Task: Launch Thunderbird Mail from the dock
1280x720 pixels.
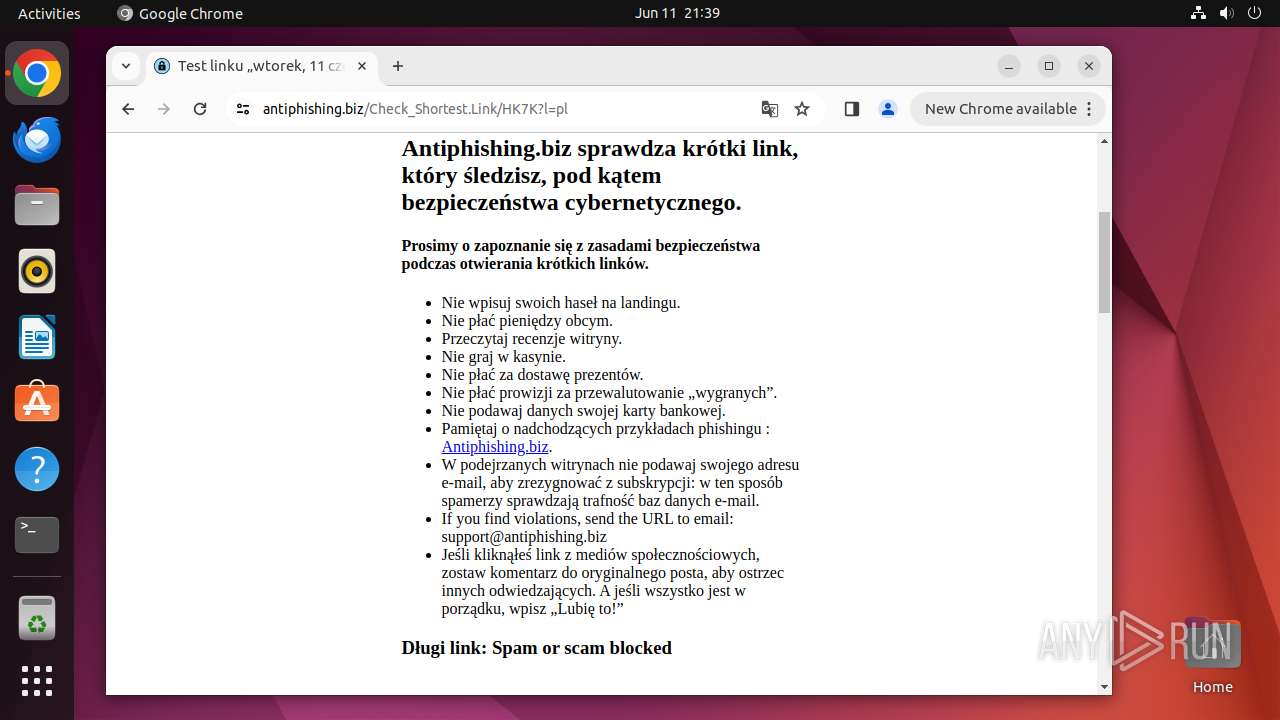Action: pos(37,140)
